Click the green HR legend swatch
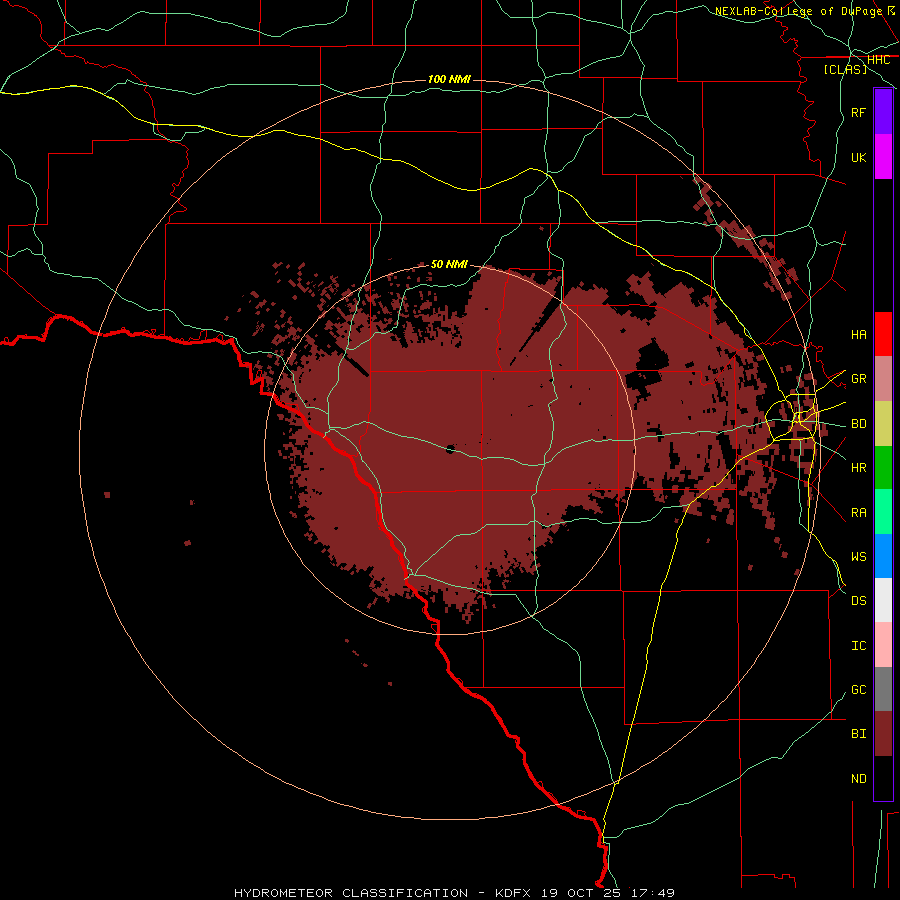900x900 pixels. pos(883,468)
